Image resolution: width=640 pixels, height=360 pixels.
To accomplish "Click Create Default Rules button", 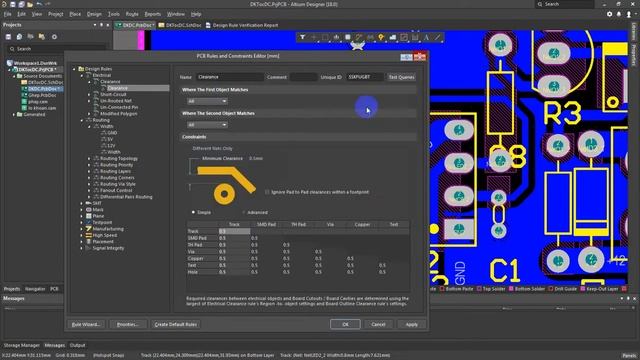I will (x=176, y=324).
